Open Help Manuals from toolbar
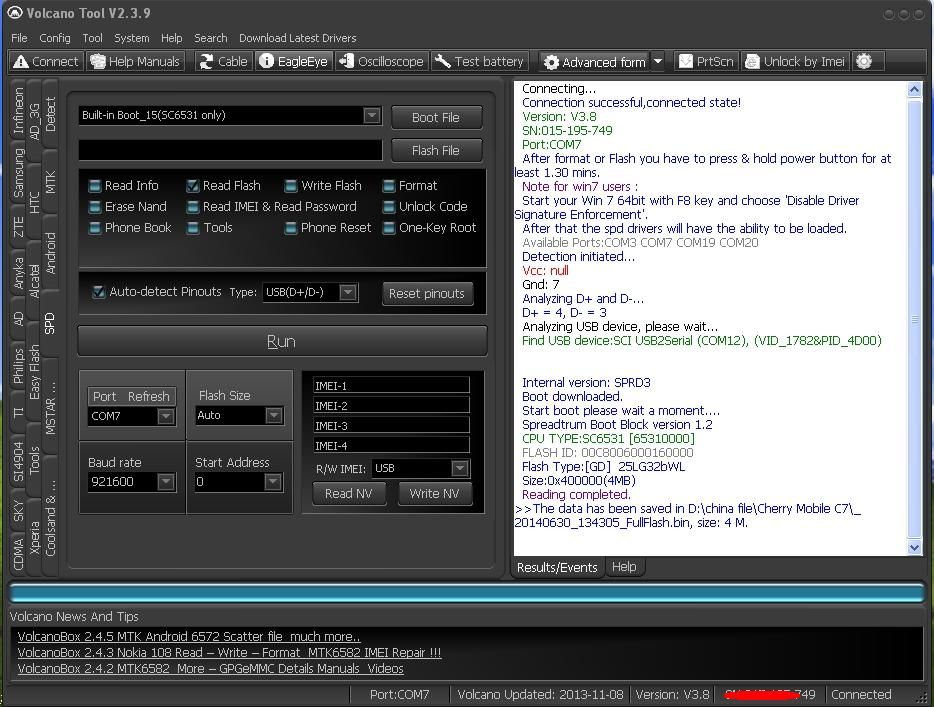 coord(135,61)
